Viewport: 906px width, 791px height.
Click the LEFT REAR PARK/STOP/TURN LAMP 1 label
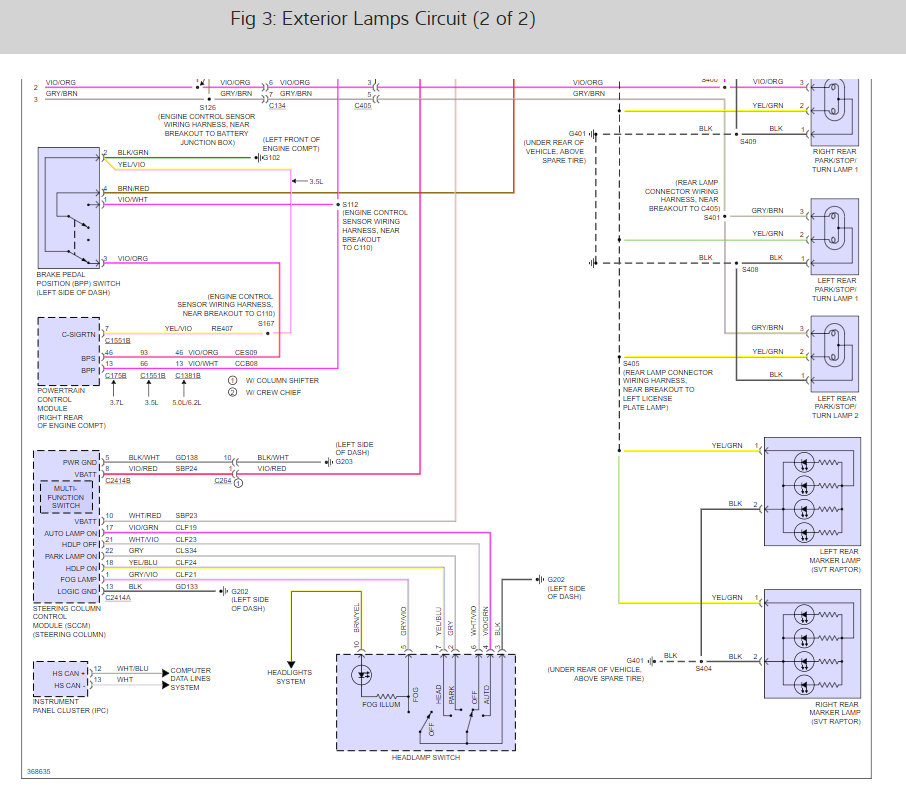coord(836,289)
